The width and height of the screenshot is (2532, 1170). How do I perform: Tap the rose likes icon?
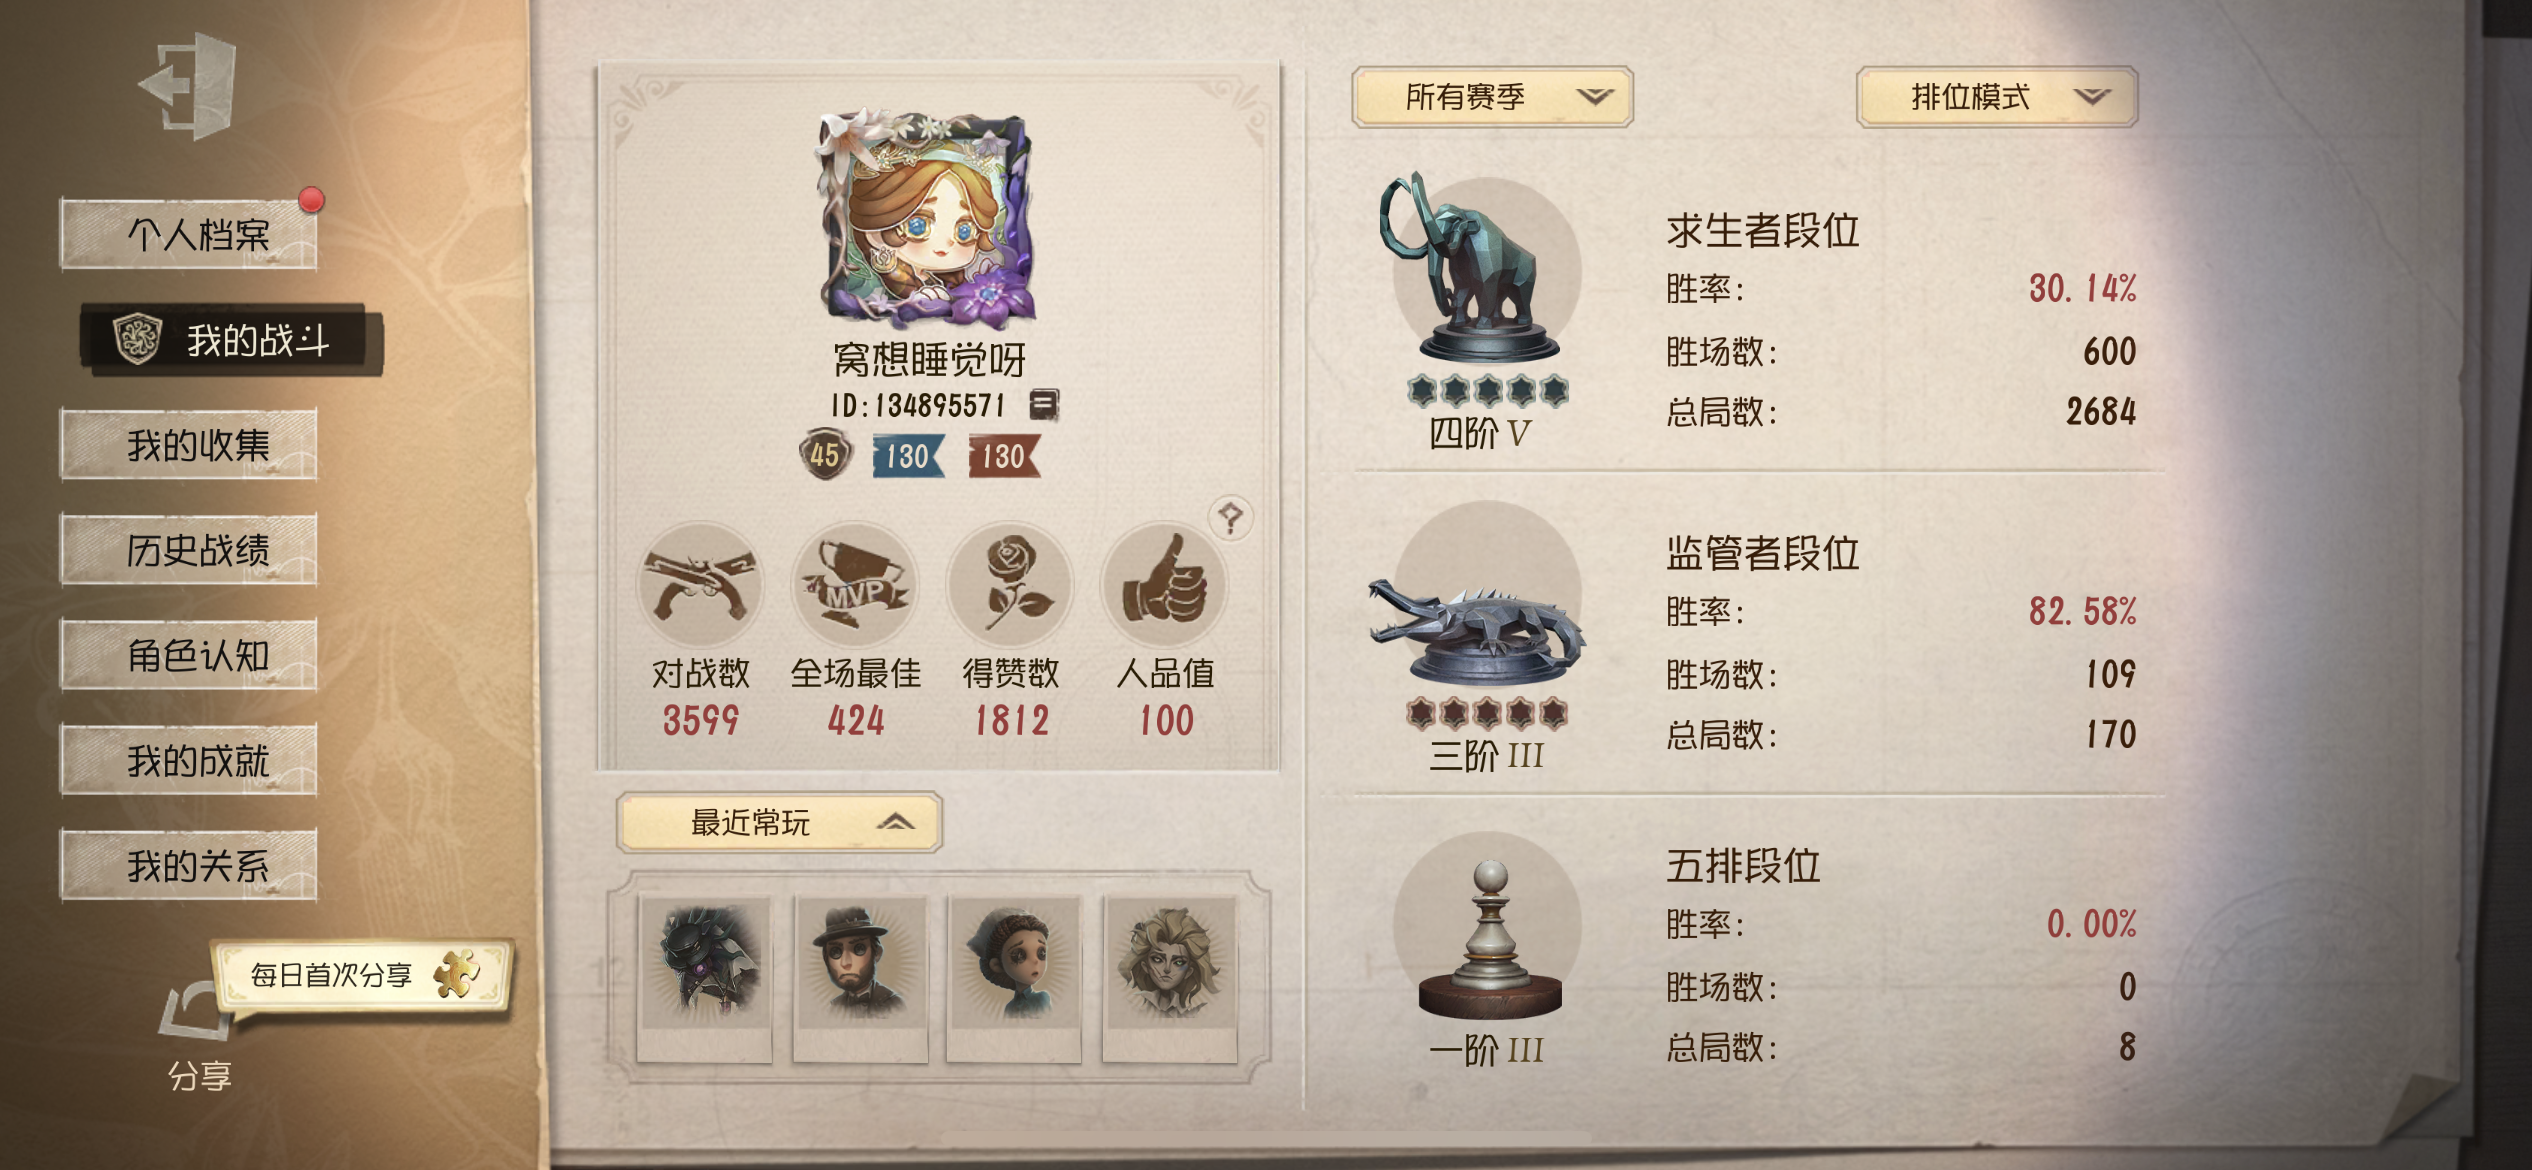click(1010, 585)
